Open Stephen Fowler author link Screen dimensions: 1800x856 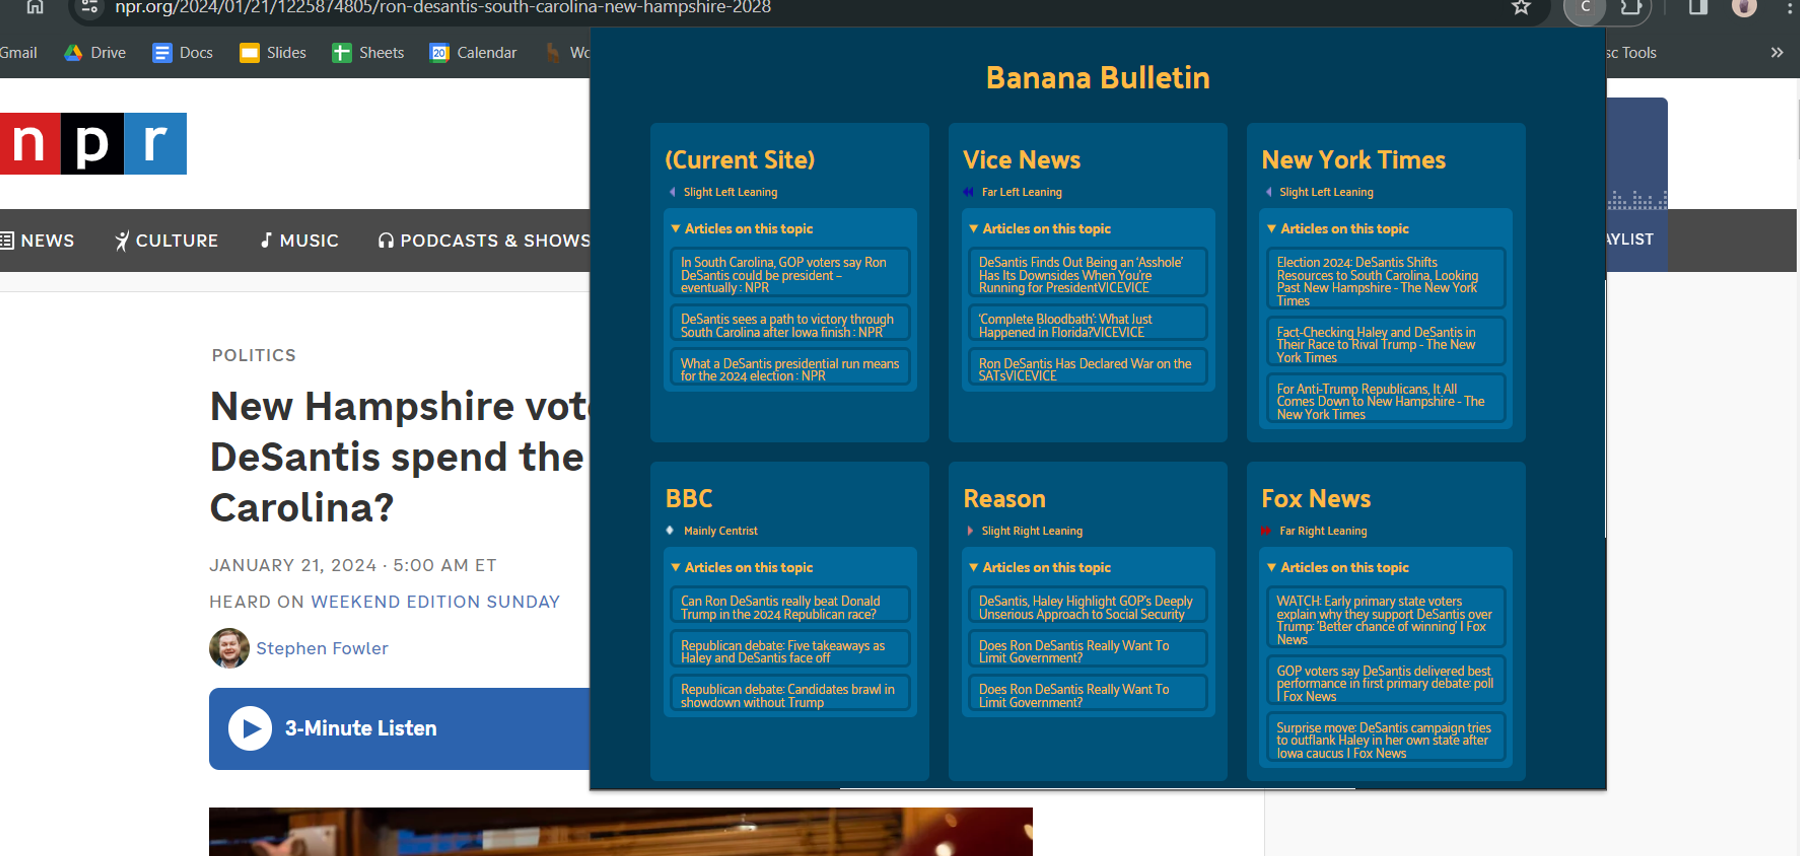coord(322,648)
